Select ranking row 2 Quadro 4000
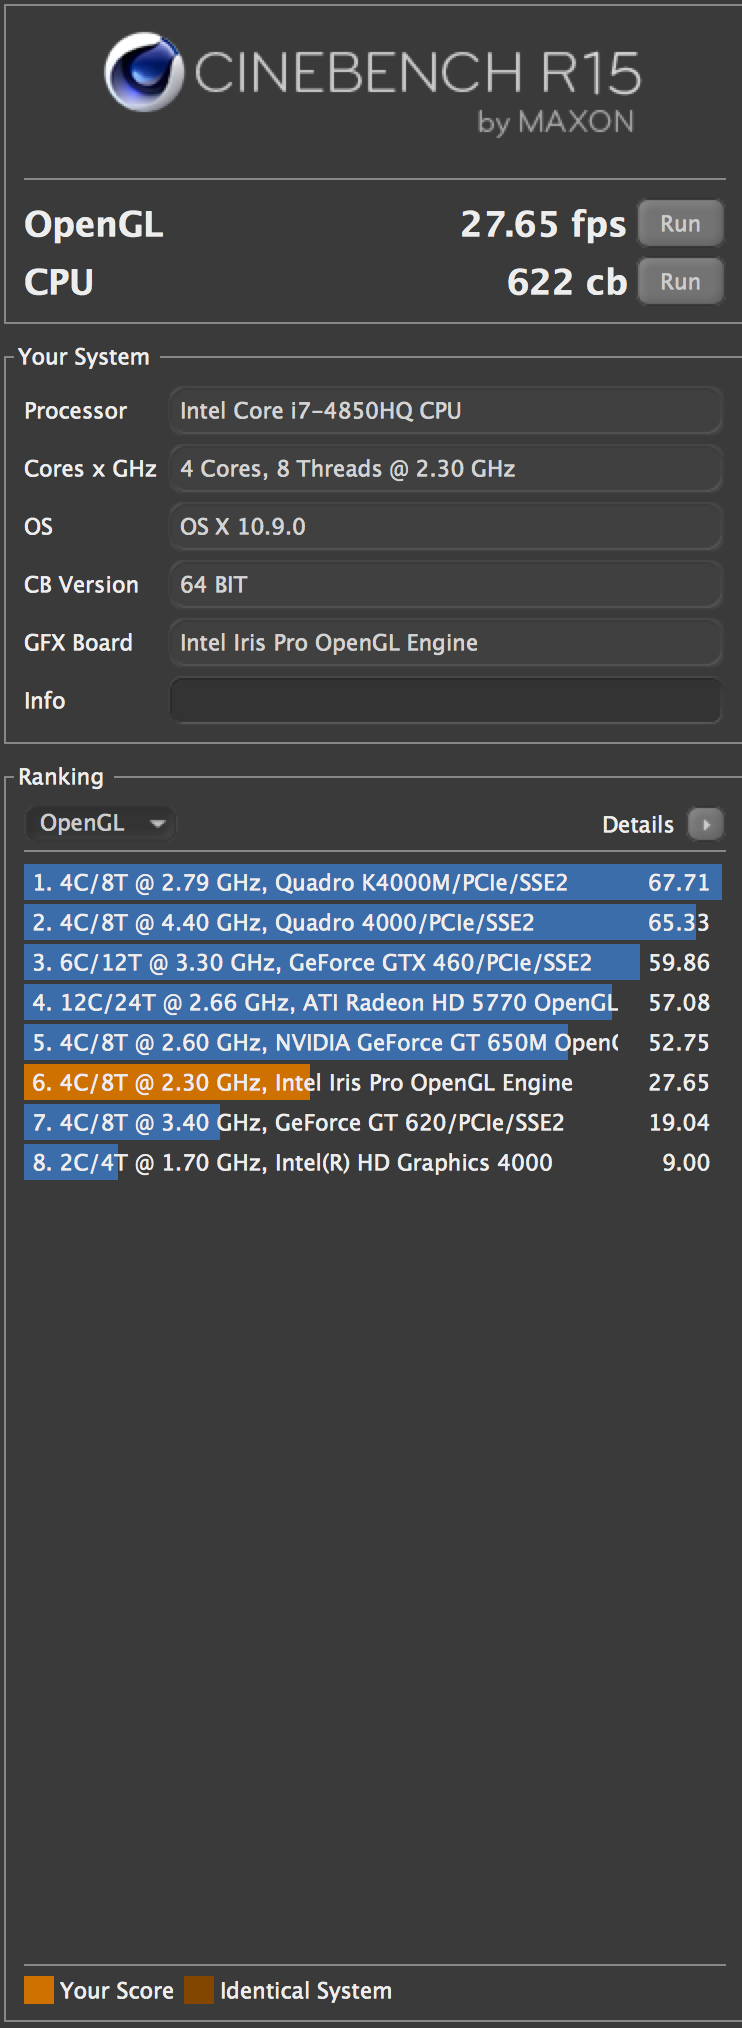Viewport: 742px width, 2028px height. (x=373, y=923)
